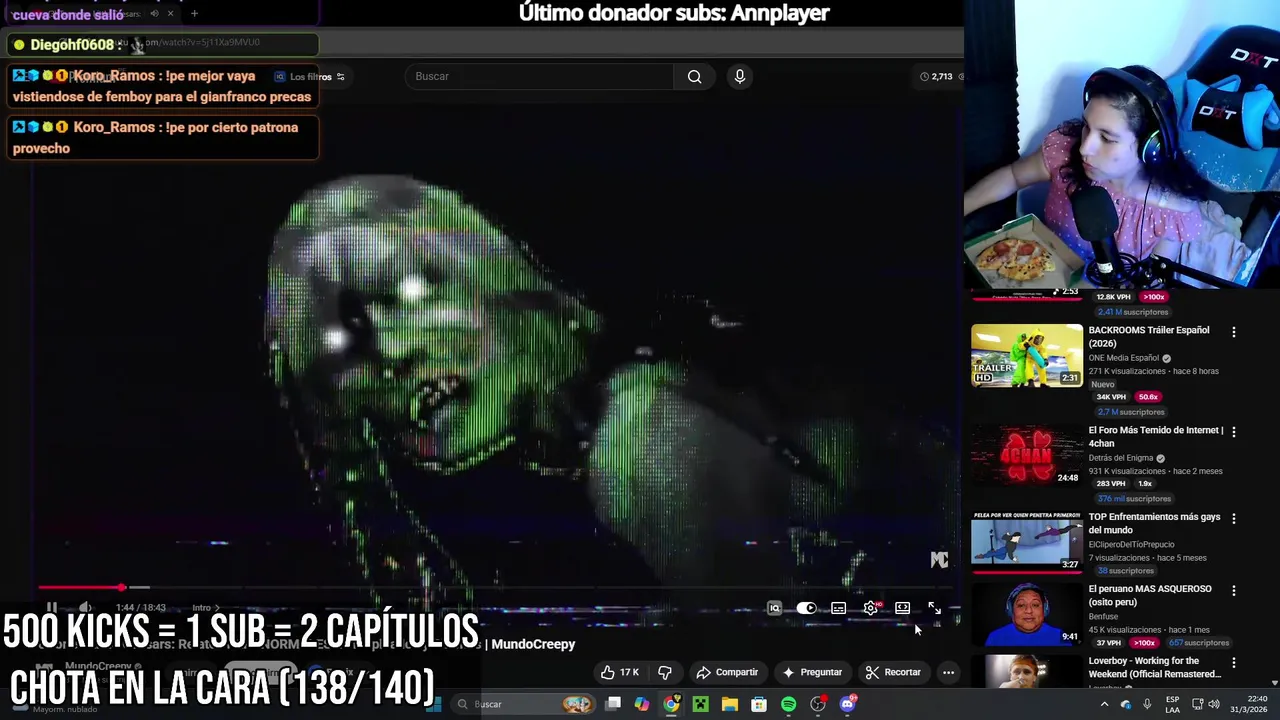Open BACKROOMS Tráiler Español thumbnail

pos(1027,355)
